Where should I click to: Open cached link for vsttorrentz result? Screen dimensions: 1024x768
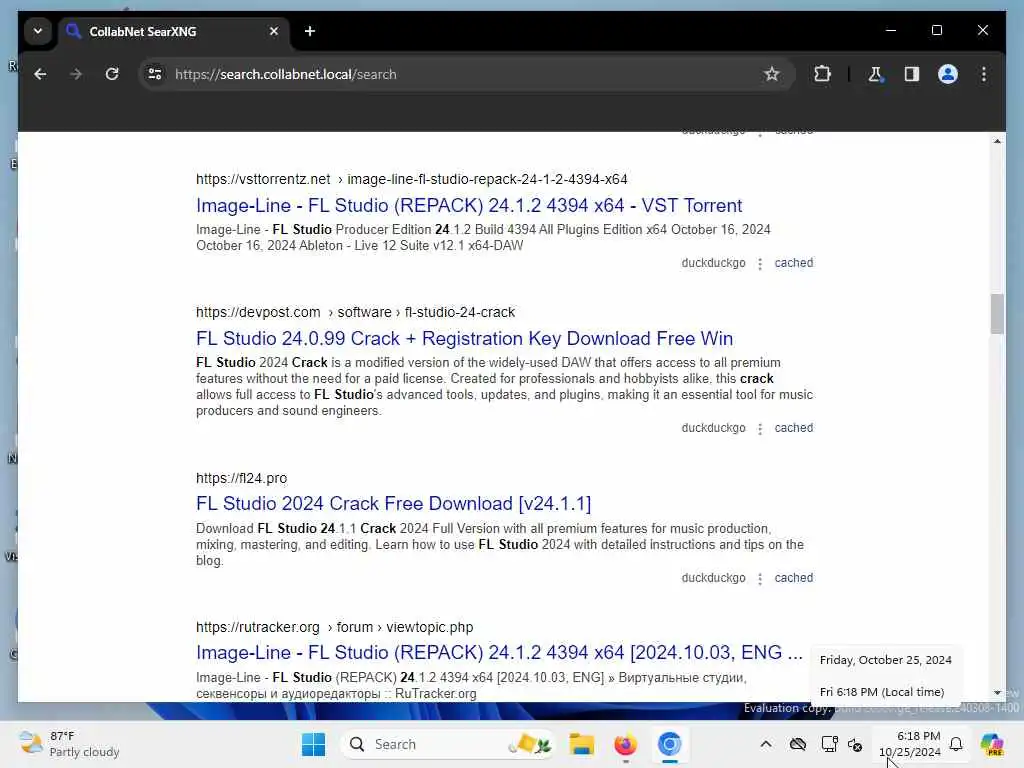click(793, 263)
